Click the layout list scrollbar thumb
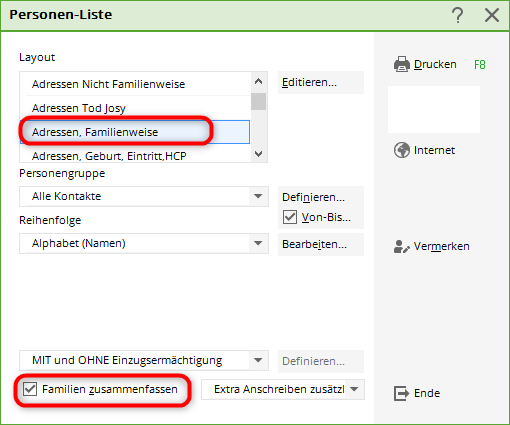The width and height of the screenshot is (510, 425). click(258, 101)
